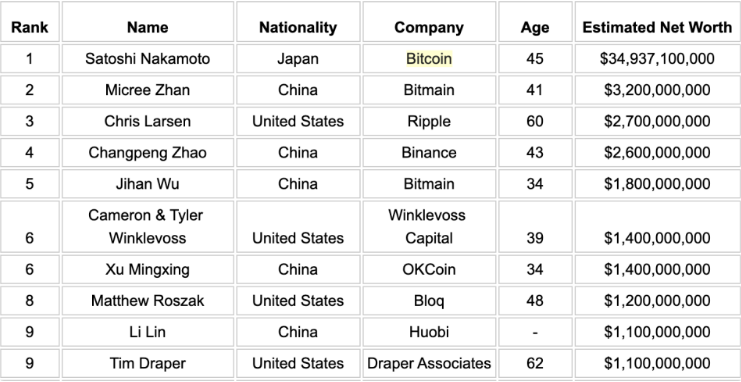Screen dimensions: 741x382
Task: Select Li Lin's dash age cell
Action: [535, 332]
